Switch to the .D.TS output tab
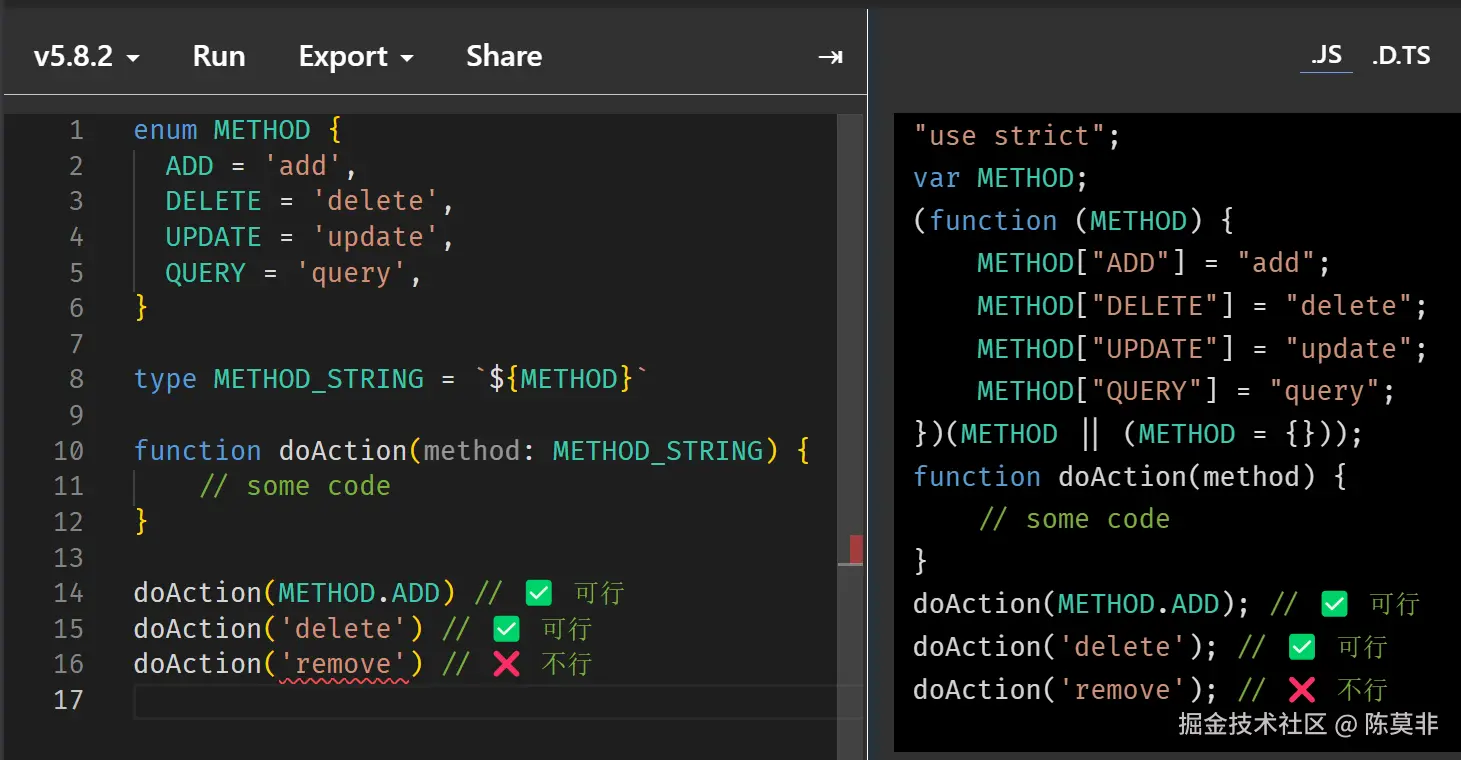The height and width of the screenshot is (760, 1461). click(1401, 56)
